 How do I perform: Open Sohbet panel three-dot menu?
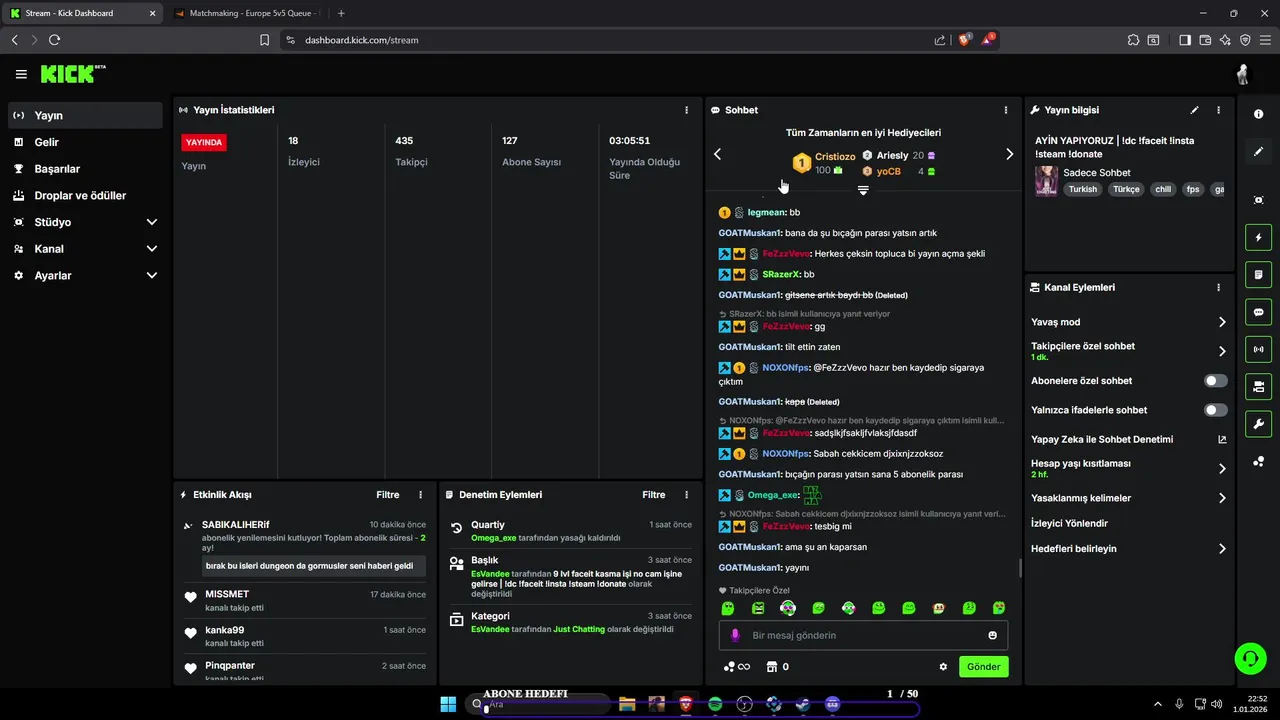tap(1005, 110)
